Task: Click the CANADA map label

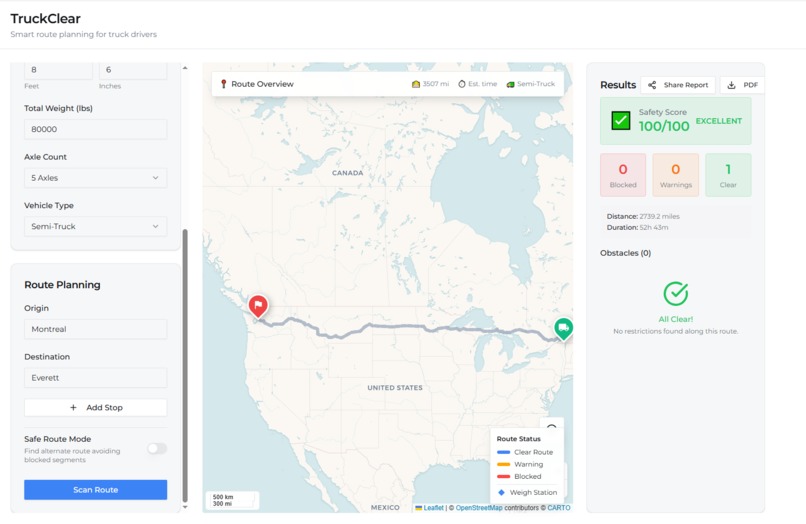Action: coord(347,173)
